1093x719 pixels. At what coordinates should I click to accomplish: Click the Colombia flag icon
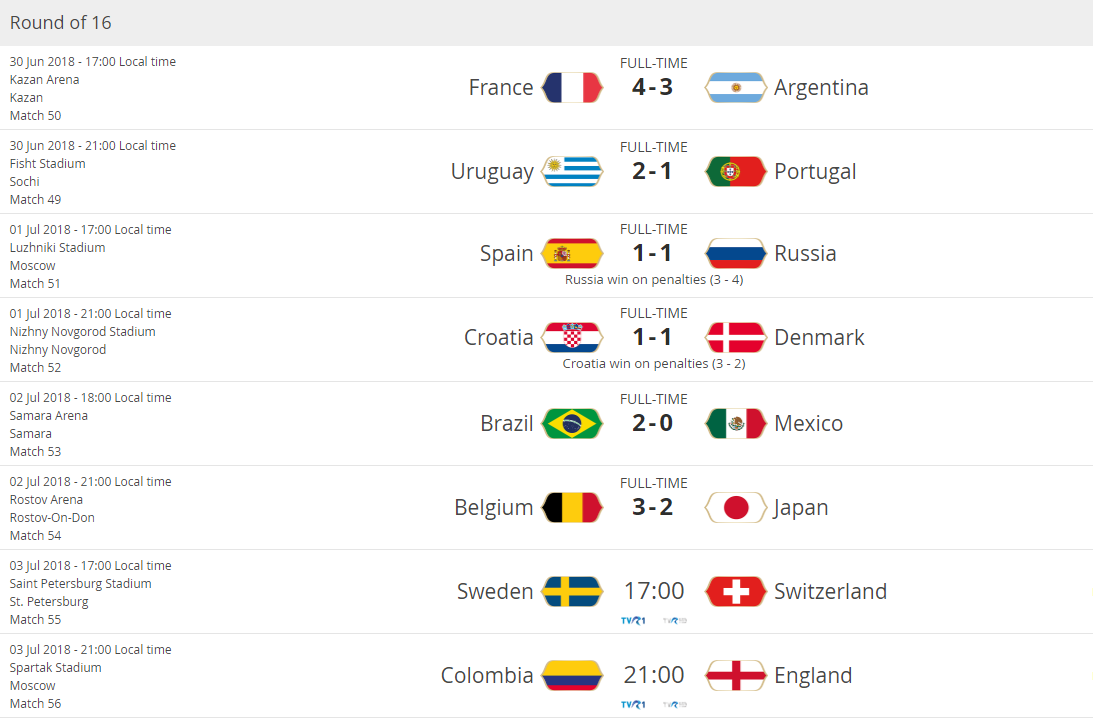point(572,676)
